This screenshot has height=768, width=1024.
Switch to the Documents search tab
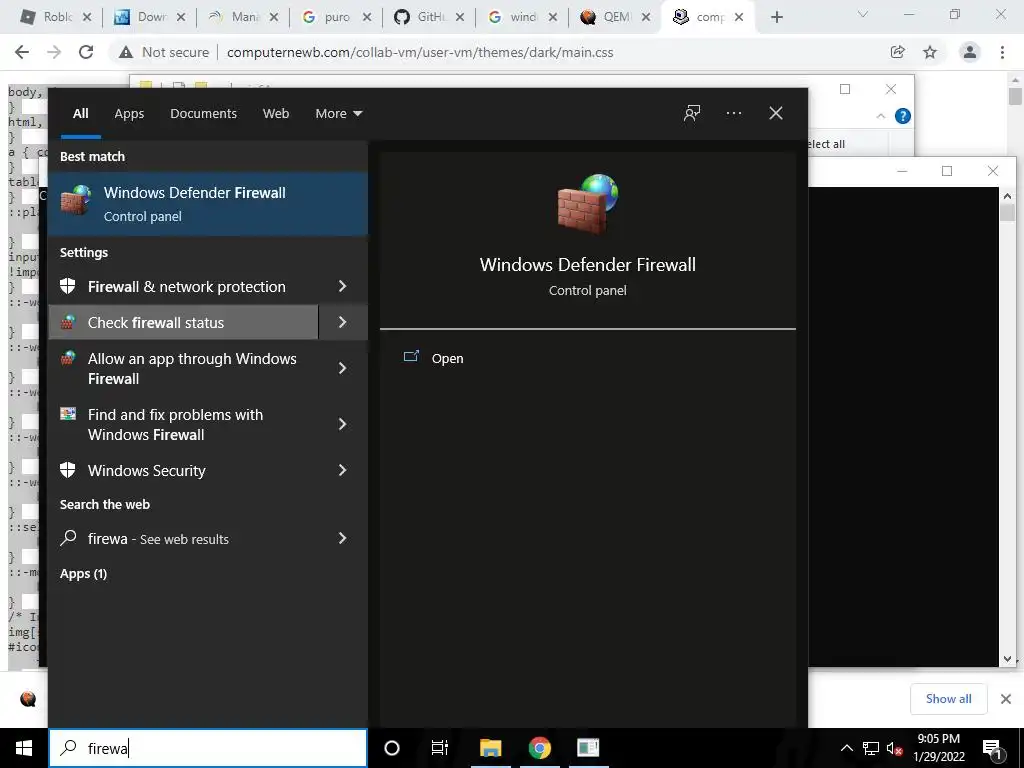(203, 114)
